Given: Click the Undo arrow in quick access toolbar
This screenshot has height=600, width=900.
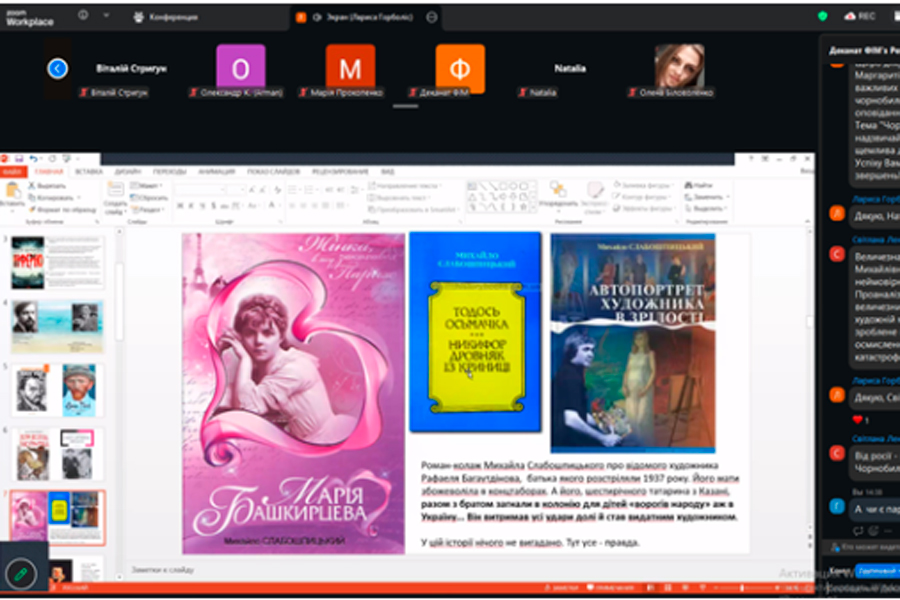Looking at the screenshot, I should (x=34, y=158).
